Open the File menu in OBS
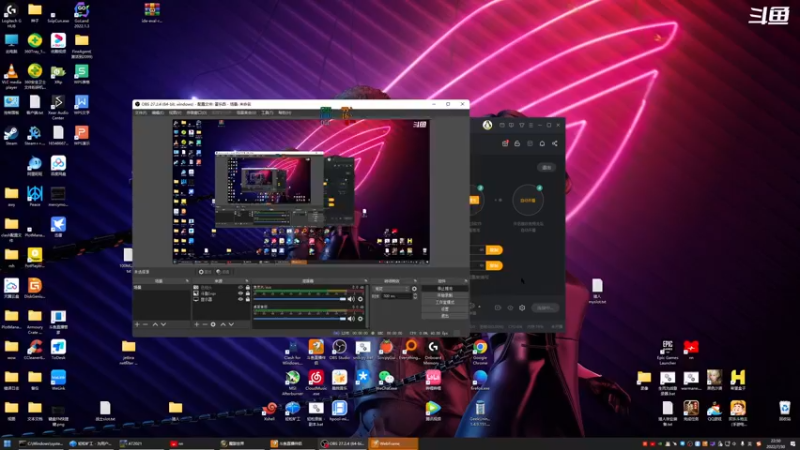Screen dimensions: 800x450 (x=141, y=113)
